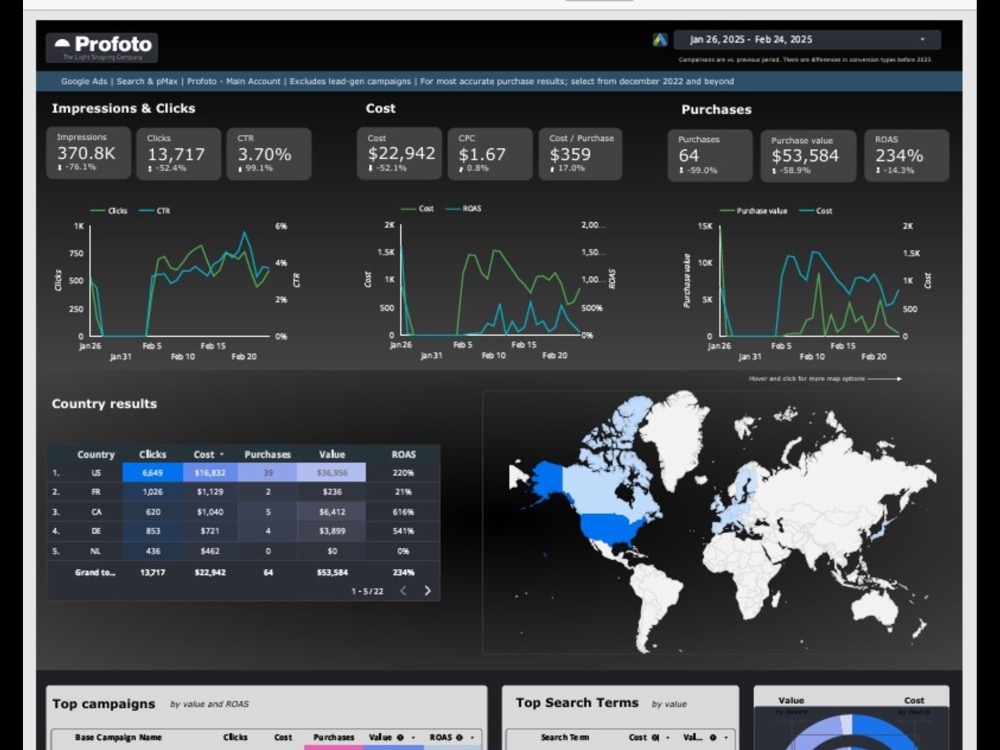
Task: Select the ROAS 234% scorecard
Action: pyautogui.click(x=906, y=156)
